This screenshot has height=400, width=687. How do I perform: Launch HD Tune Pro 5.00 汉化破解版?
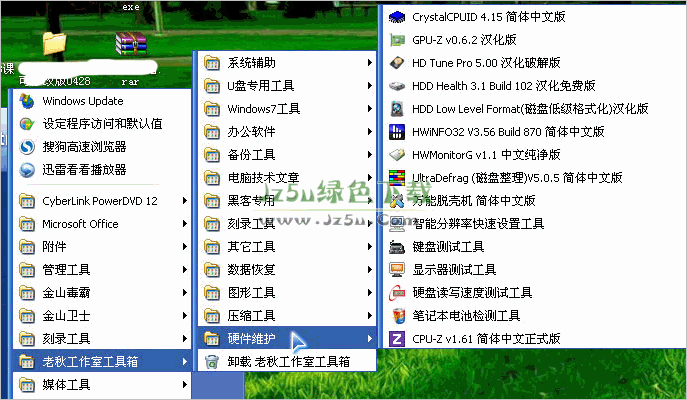pos(486,63)
